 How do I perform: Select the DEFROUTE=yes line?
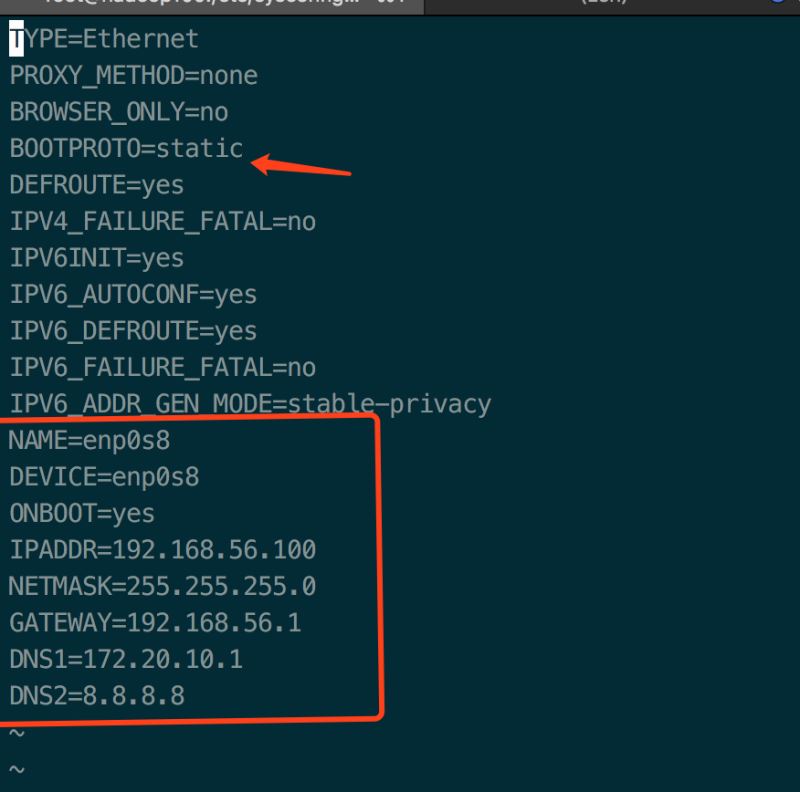point(97,185)
